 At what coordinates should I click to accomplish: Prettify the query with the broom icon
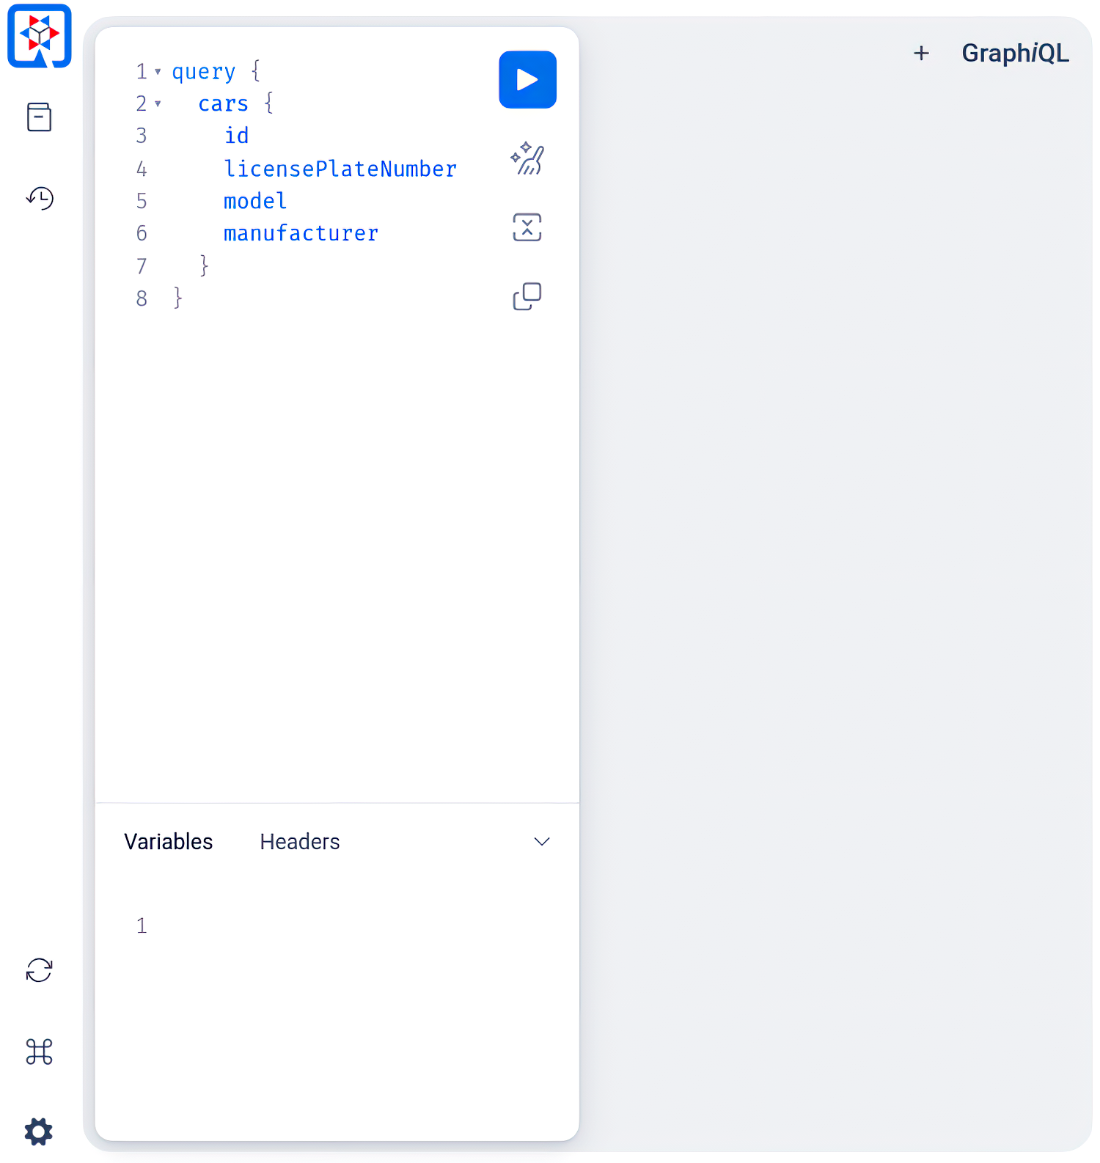click(527, 158)
